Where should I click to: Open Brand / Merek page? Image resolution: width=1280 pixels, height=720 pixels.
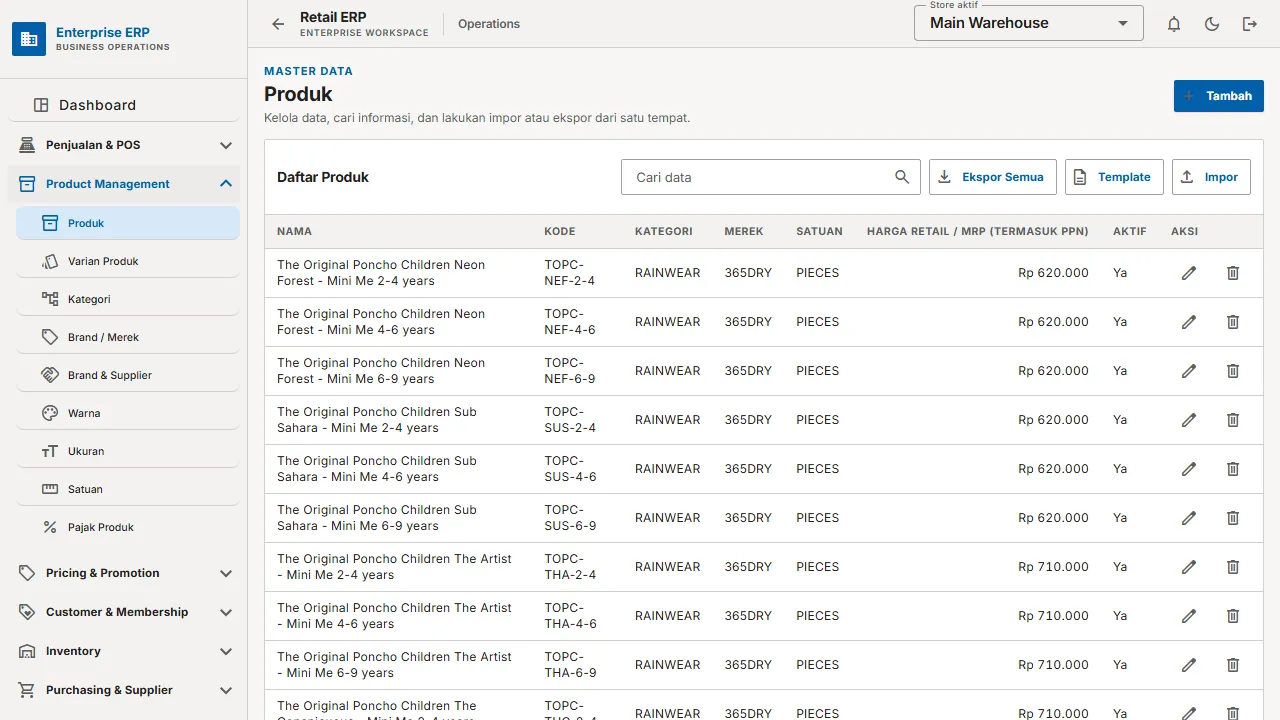click(128, 337)
